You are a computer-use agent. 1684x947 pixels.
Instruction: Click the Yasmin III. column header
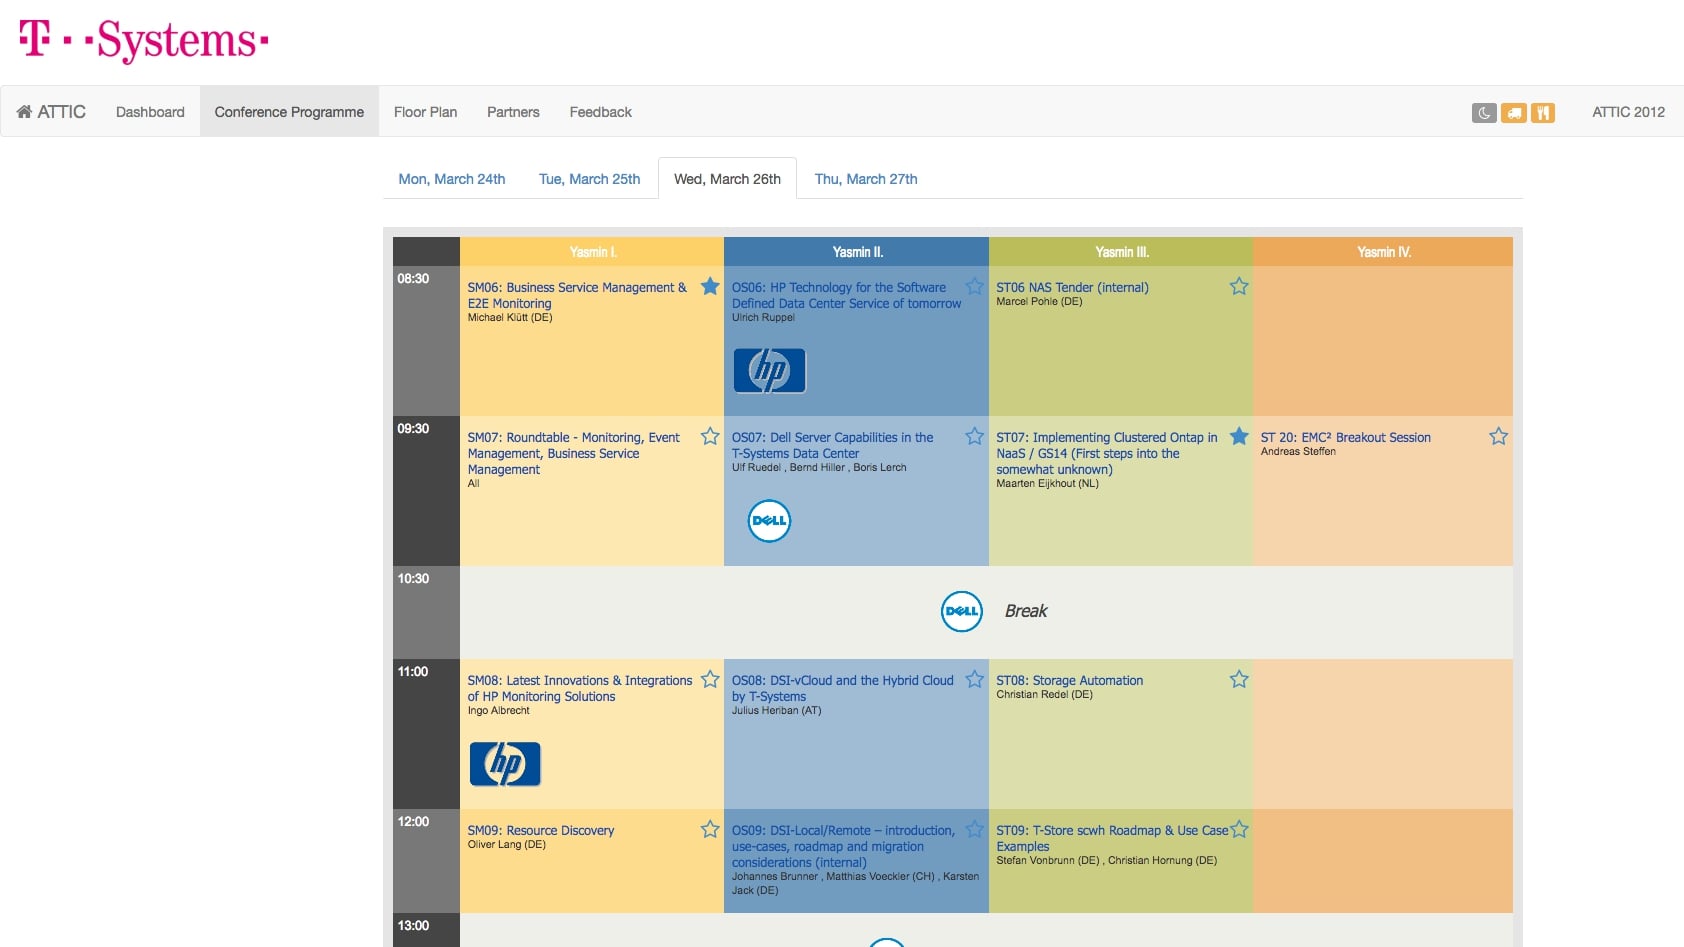1121,252
